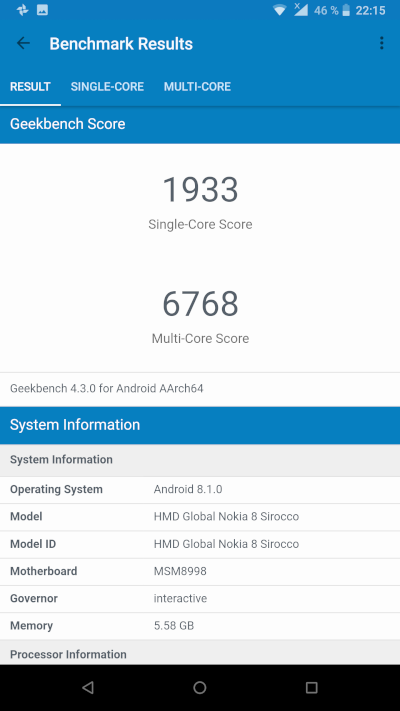The width and height of the screenshot is (400, 711).
Task: Switch to the SINGLE-CORE tab
Action: (x=107, y=87)
